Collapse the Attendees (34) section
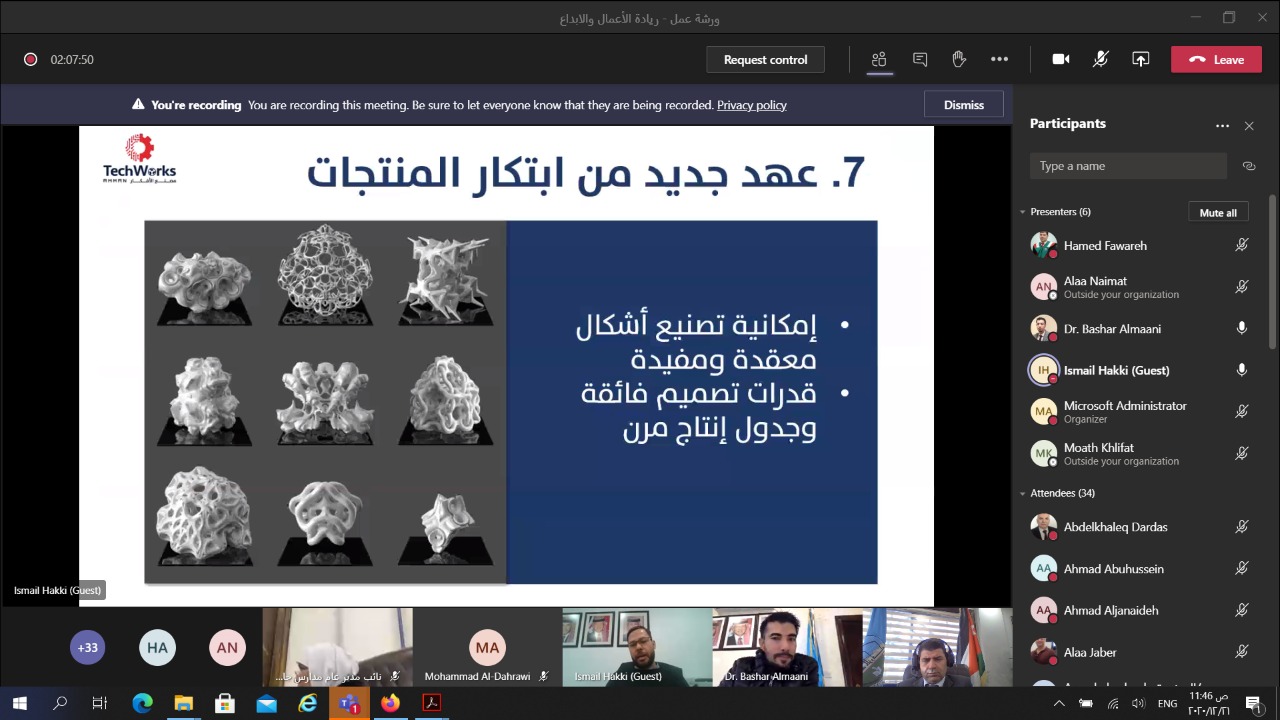Viewport: 1280px width, 720px height. pos(1022,492)
